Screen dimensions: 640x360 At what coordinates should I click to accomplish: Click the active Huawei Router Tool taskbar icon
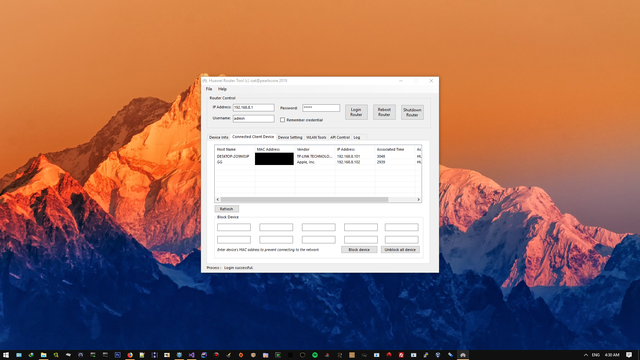point(463,355)
